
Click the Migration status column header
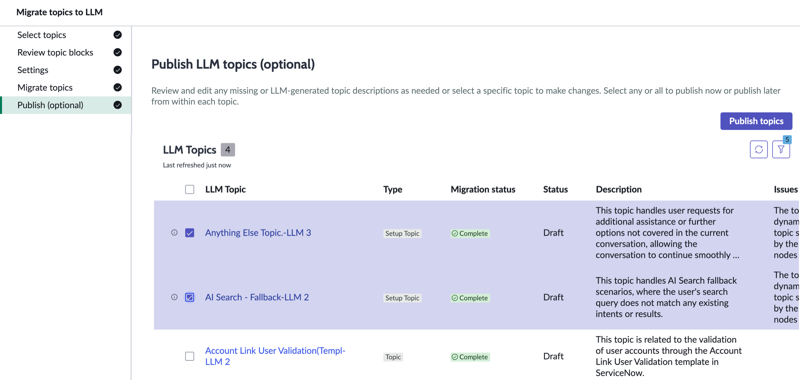pyautogui.click(x=483, y=189)
